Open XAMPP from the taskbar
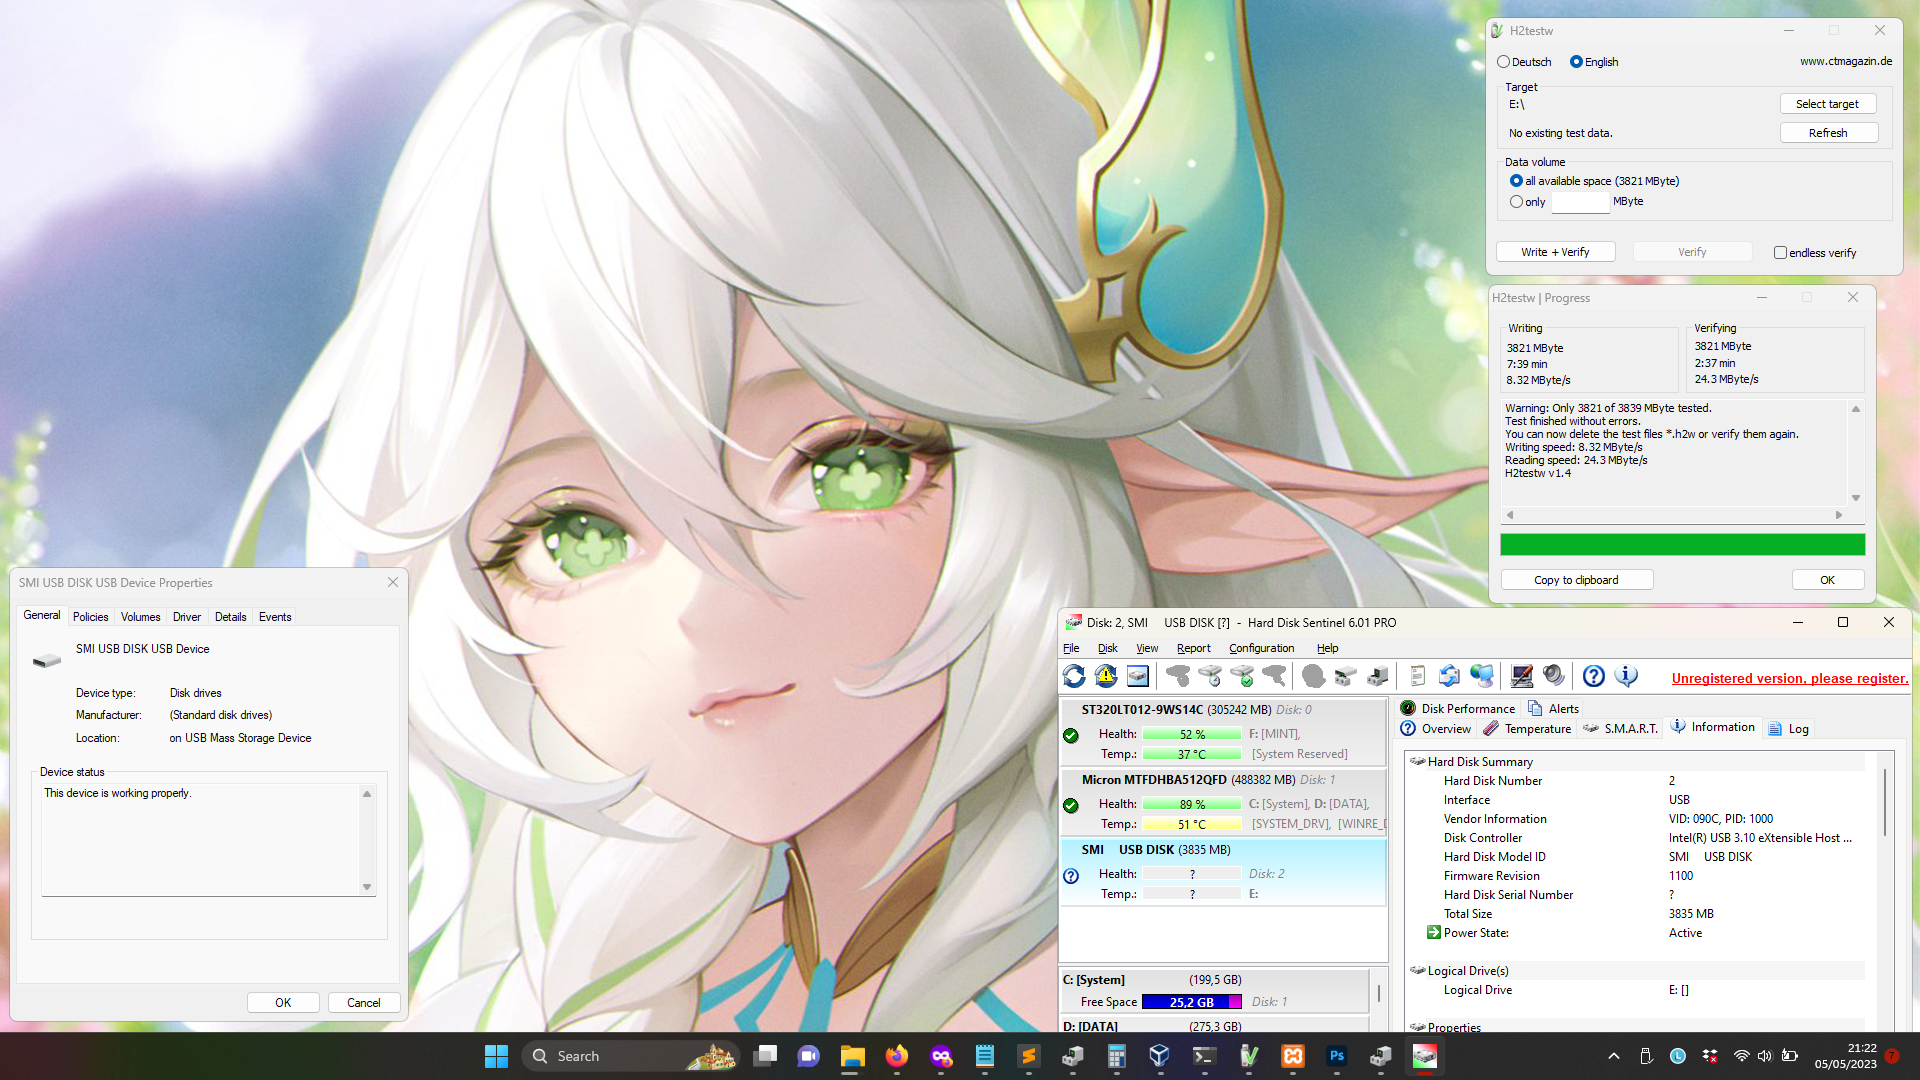This screenshot has height=1080, width=1920. [x=1292, y=1056]
